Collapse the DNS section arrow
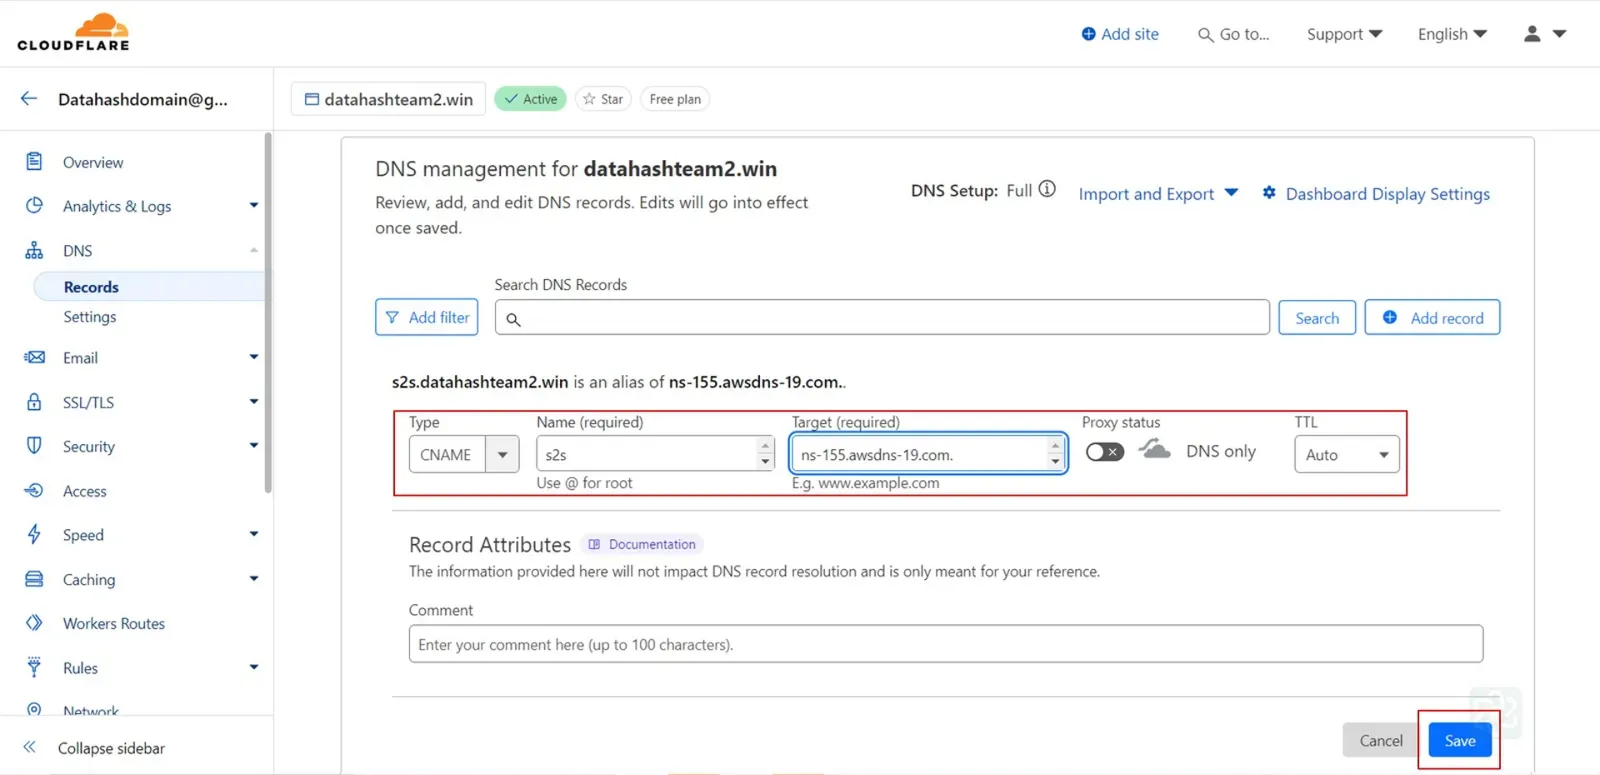 coord(254,250)
